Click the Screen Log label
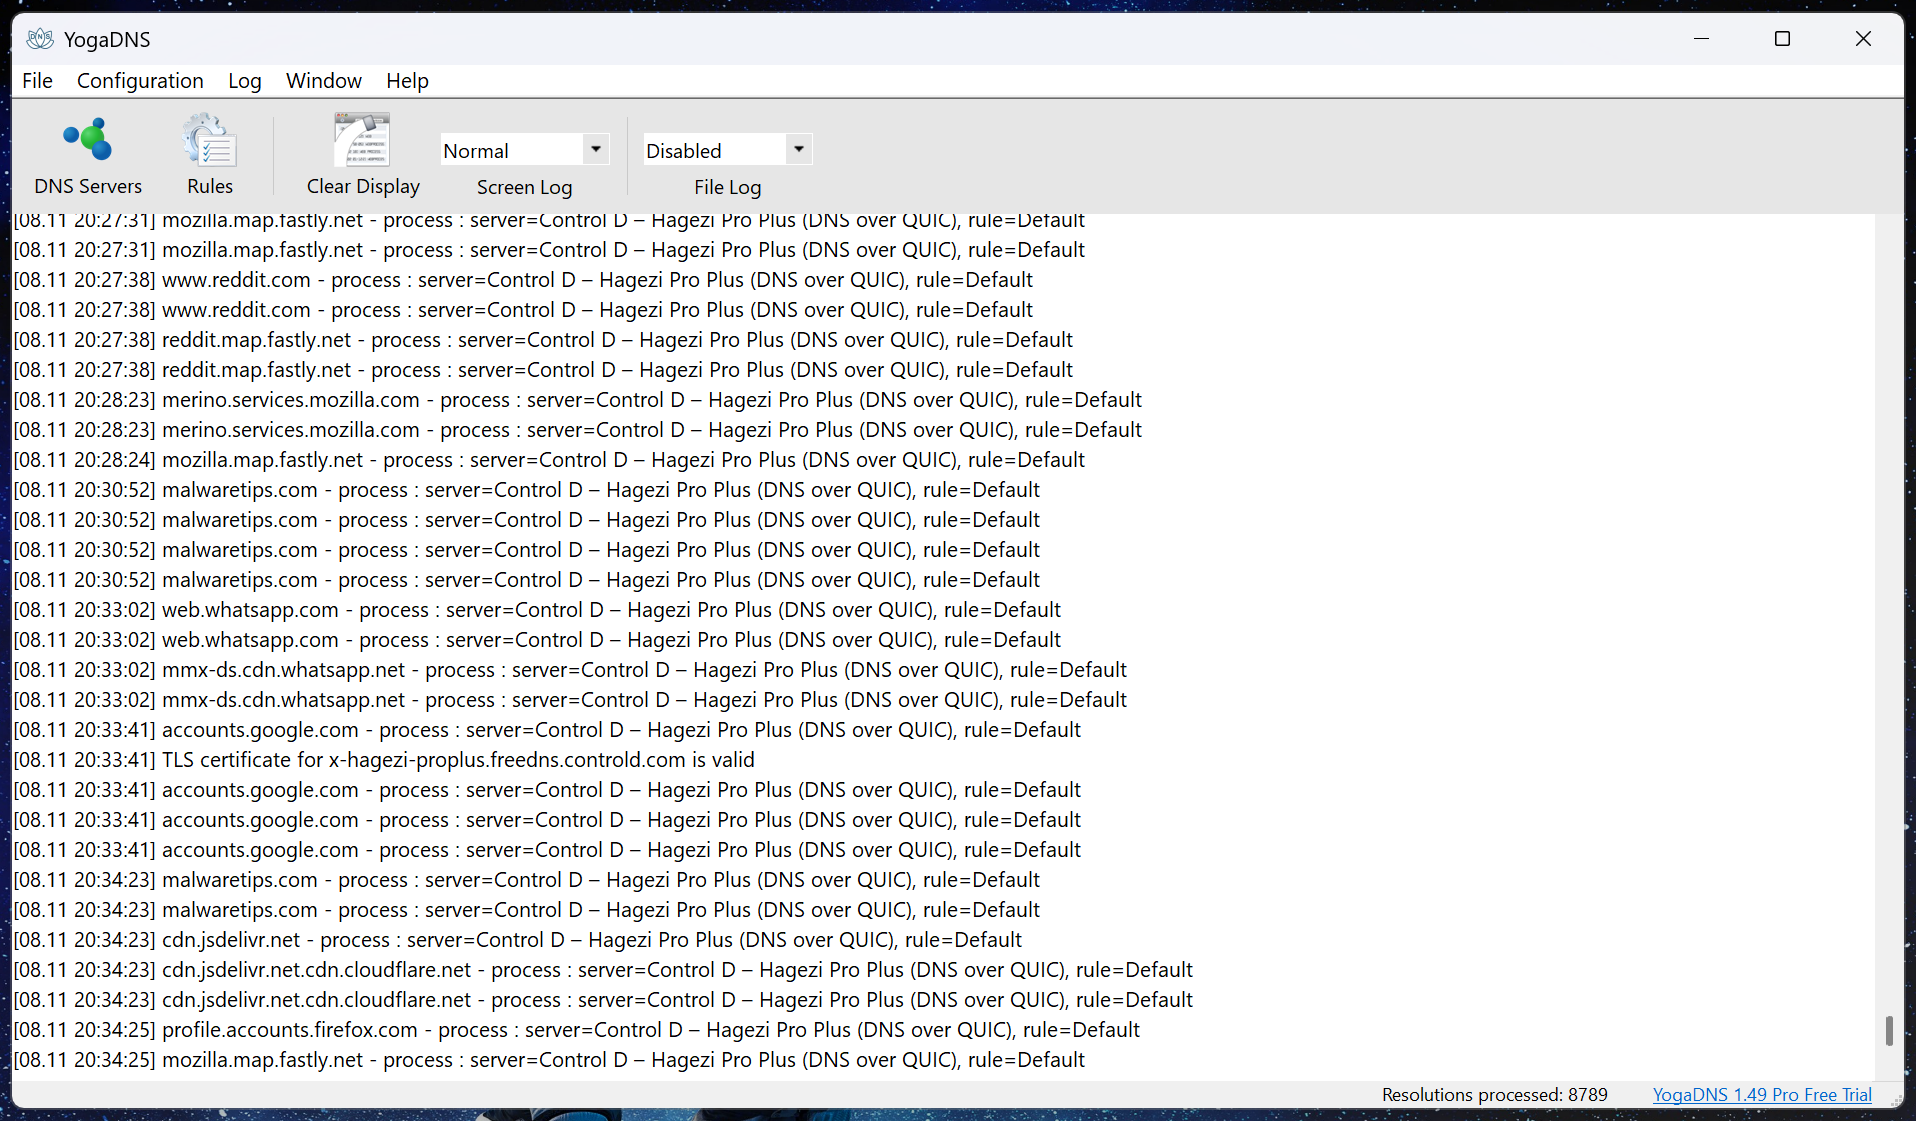1916x1121 pixels. (524, 187)
